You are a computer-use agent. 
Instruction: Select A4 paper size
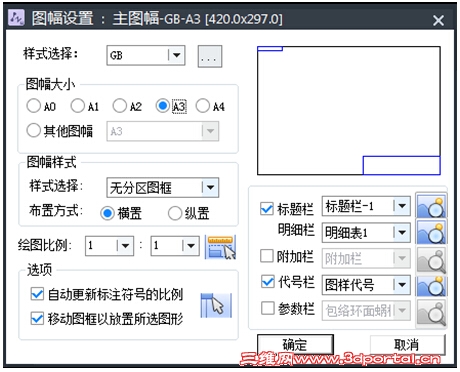pos(203,106)
